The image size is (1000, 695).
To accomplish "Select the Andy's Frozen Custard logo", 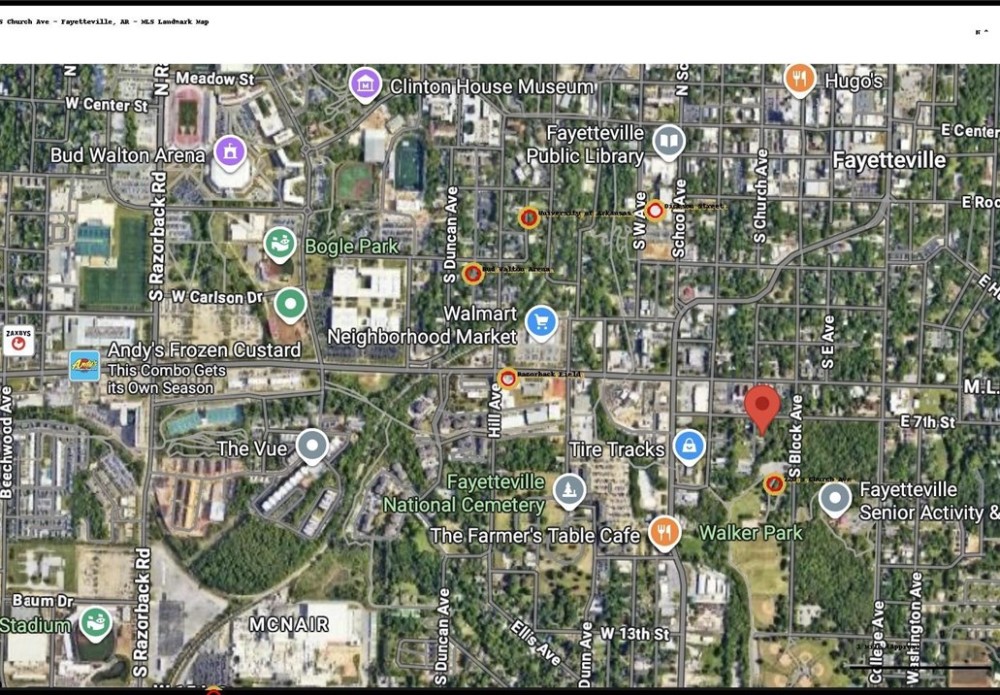I will click(84, 366).
